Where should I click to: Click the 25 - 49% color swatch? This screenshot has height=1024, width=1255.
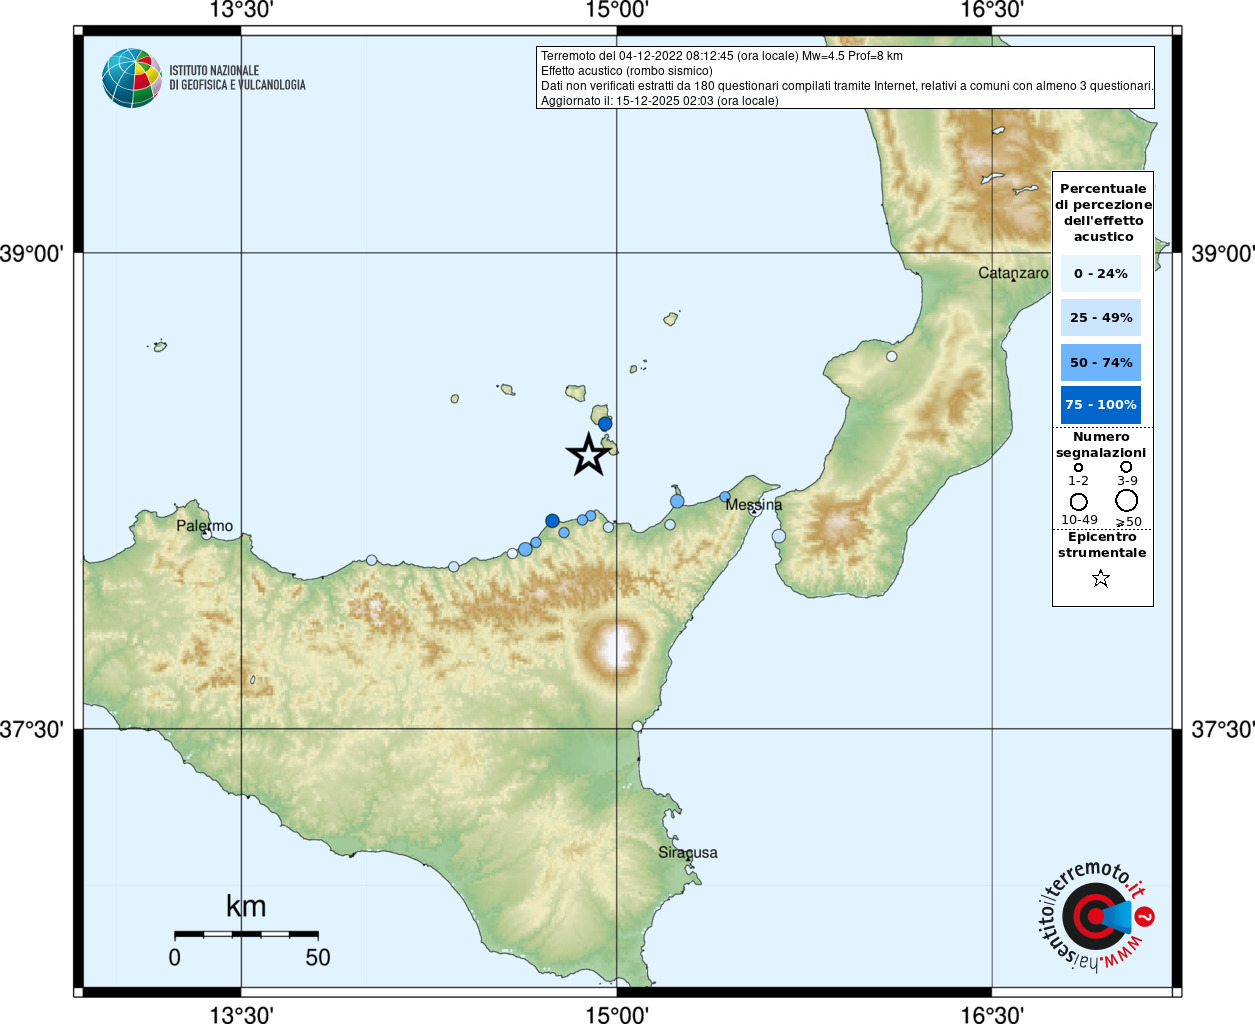[x=1101, y=317]
